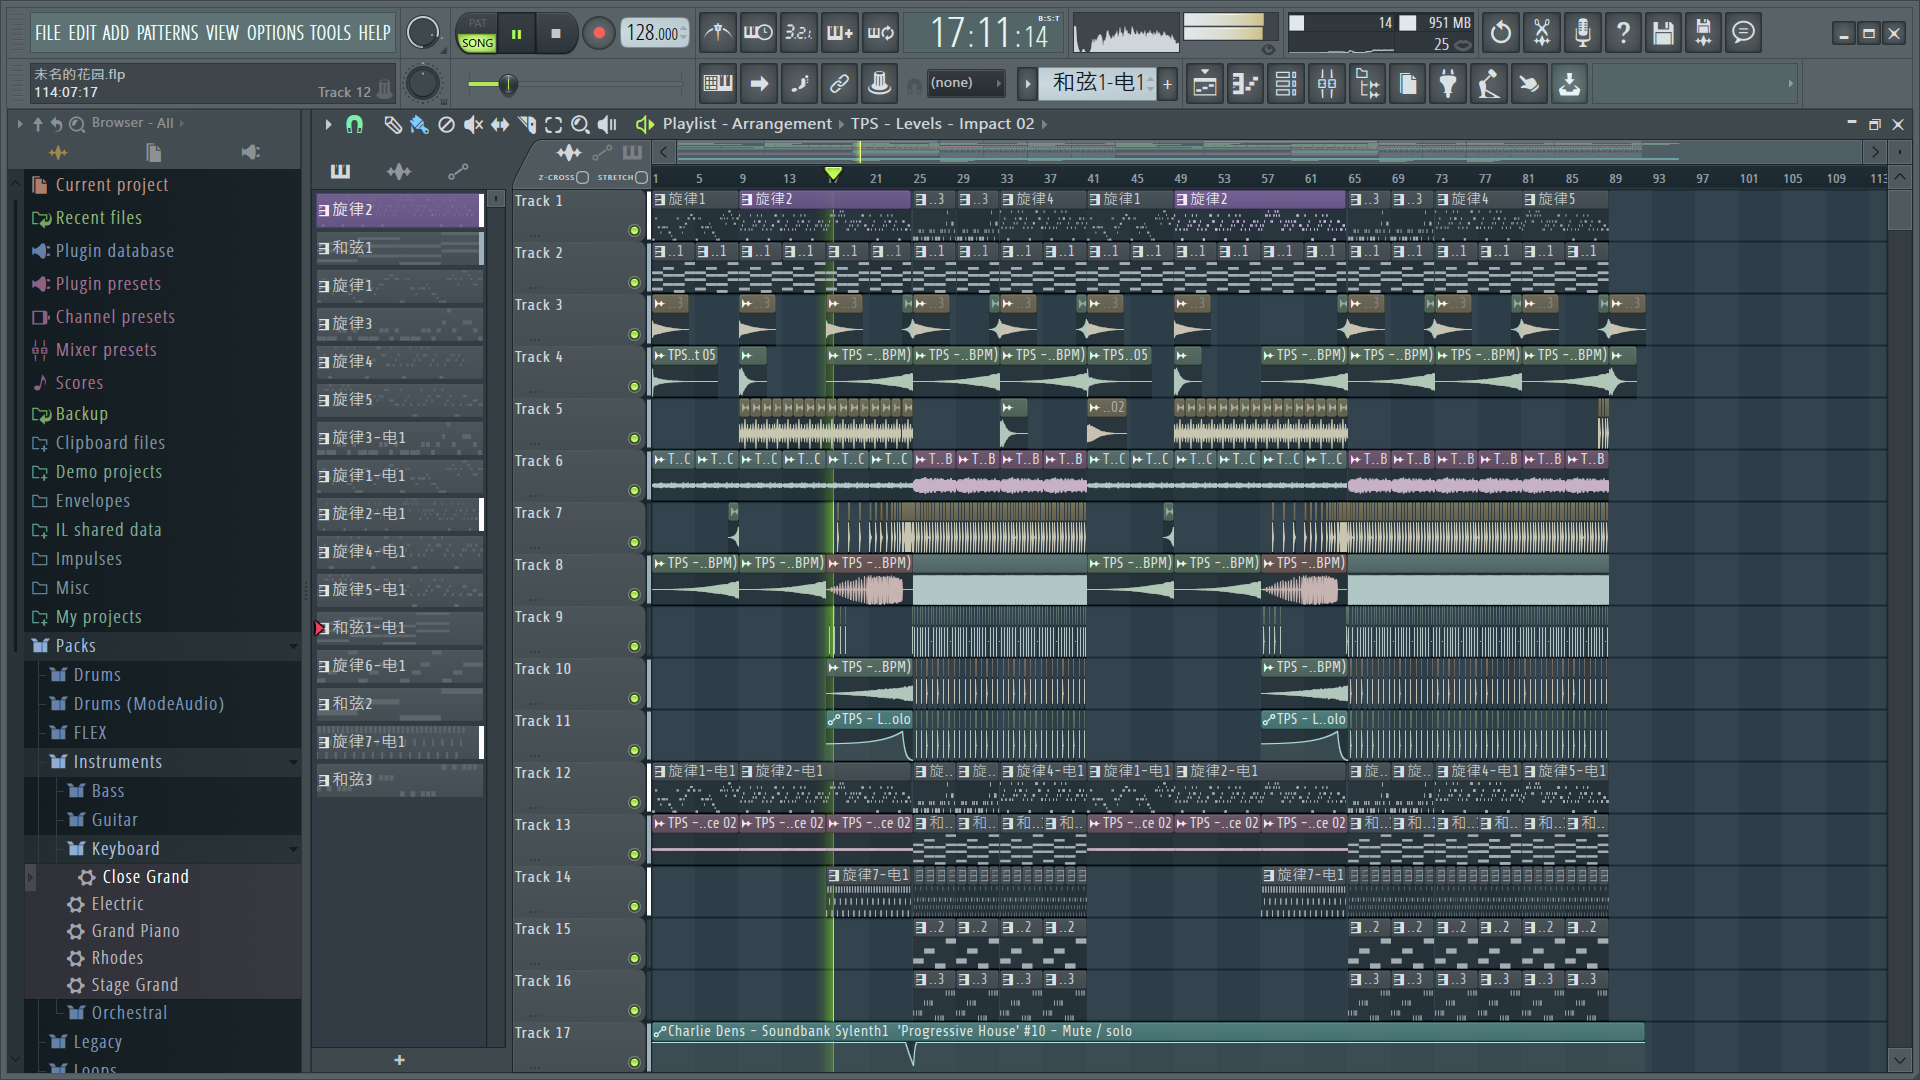Open the EDIT menu
The width and height of the screenshot is (1920, 1080).
(82, 33)
